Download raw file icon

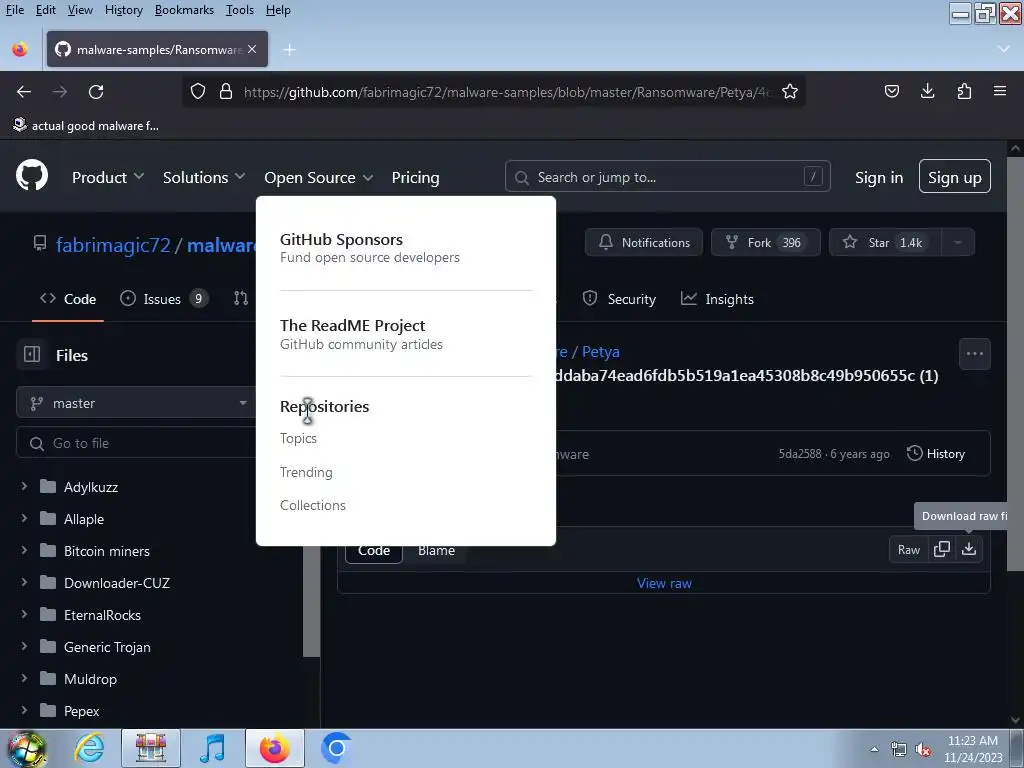click(x=969, y=549)
